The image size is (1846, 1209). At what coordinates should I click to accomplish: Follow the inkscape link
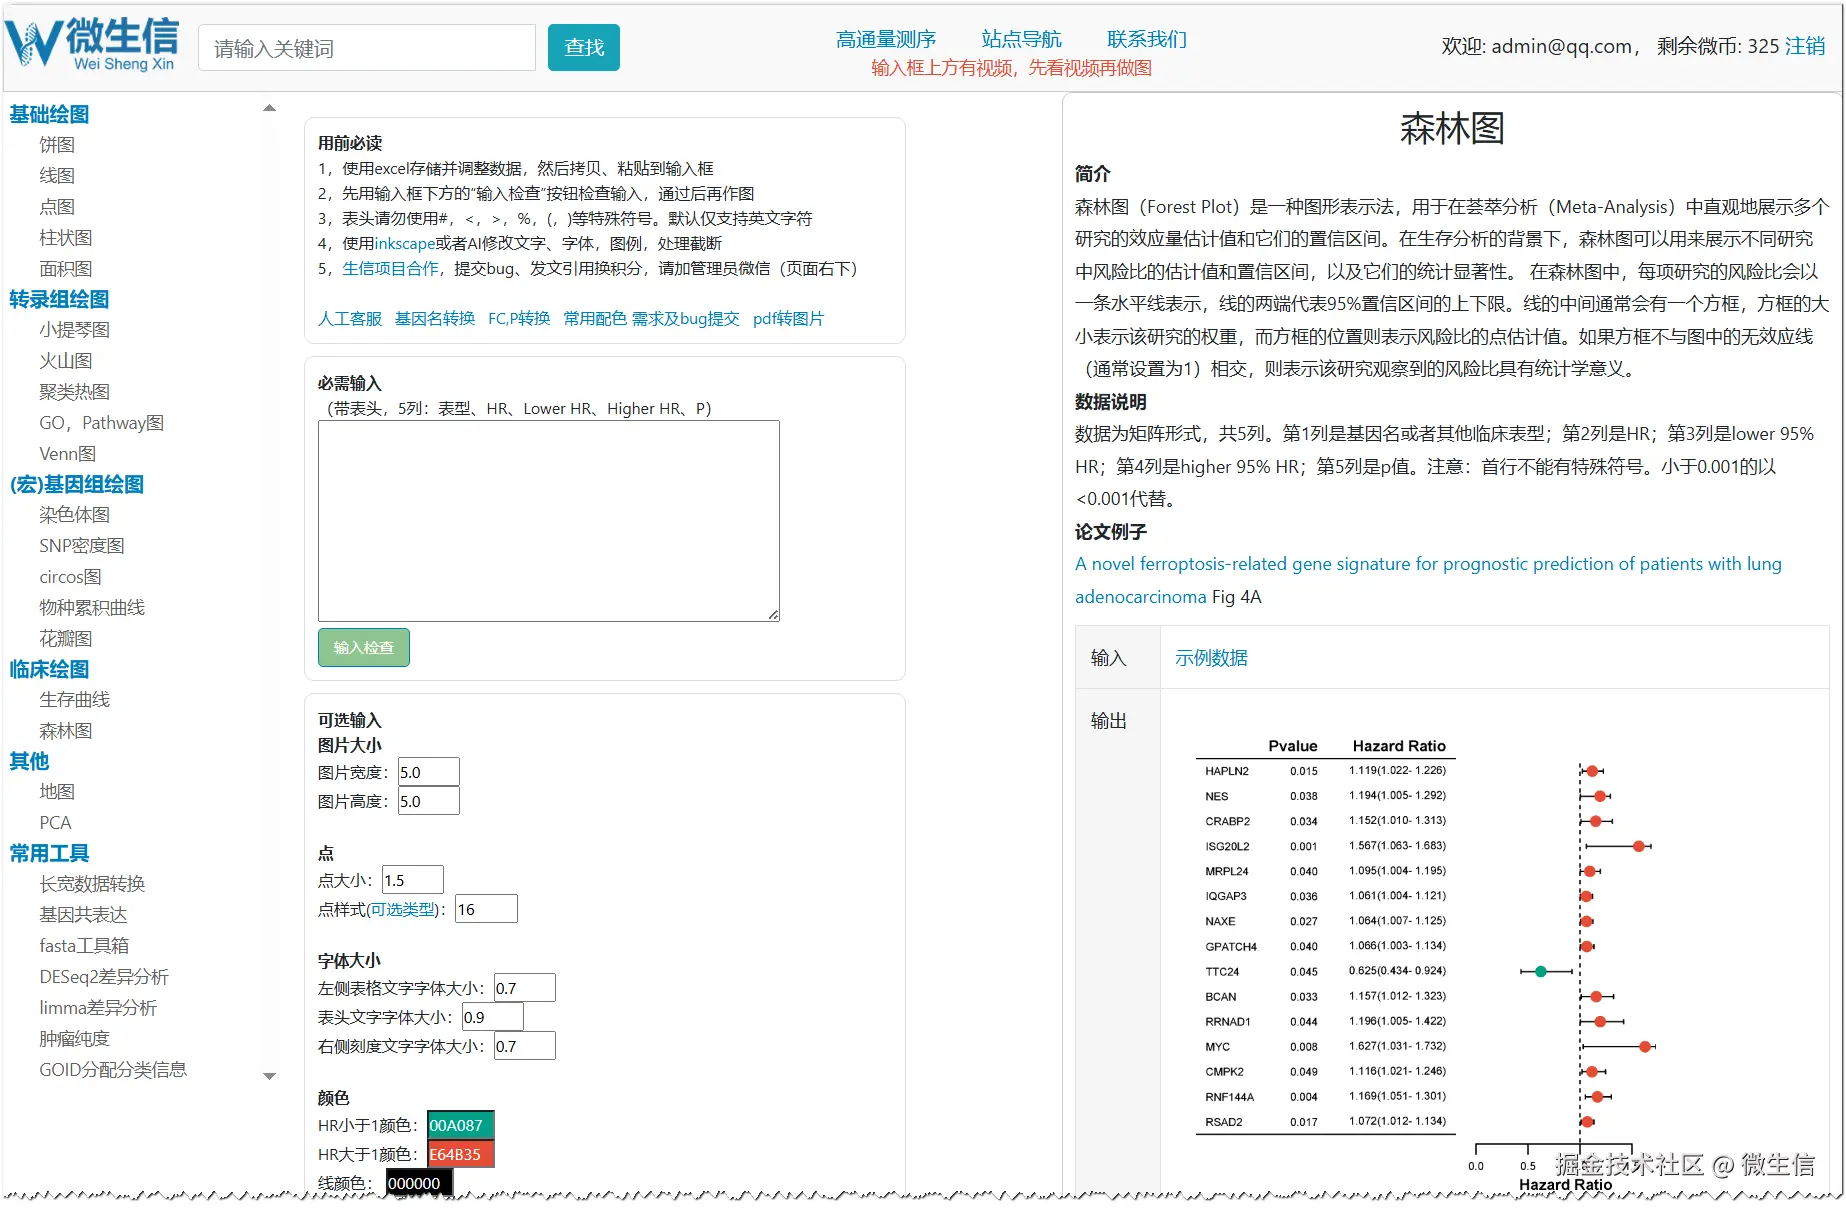(404, 243)
